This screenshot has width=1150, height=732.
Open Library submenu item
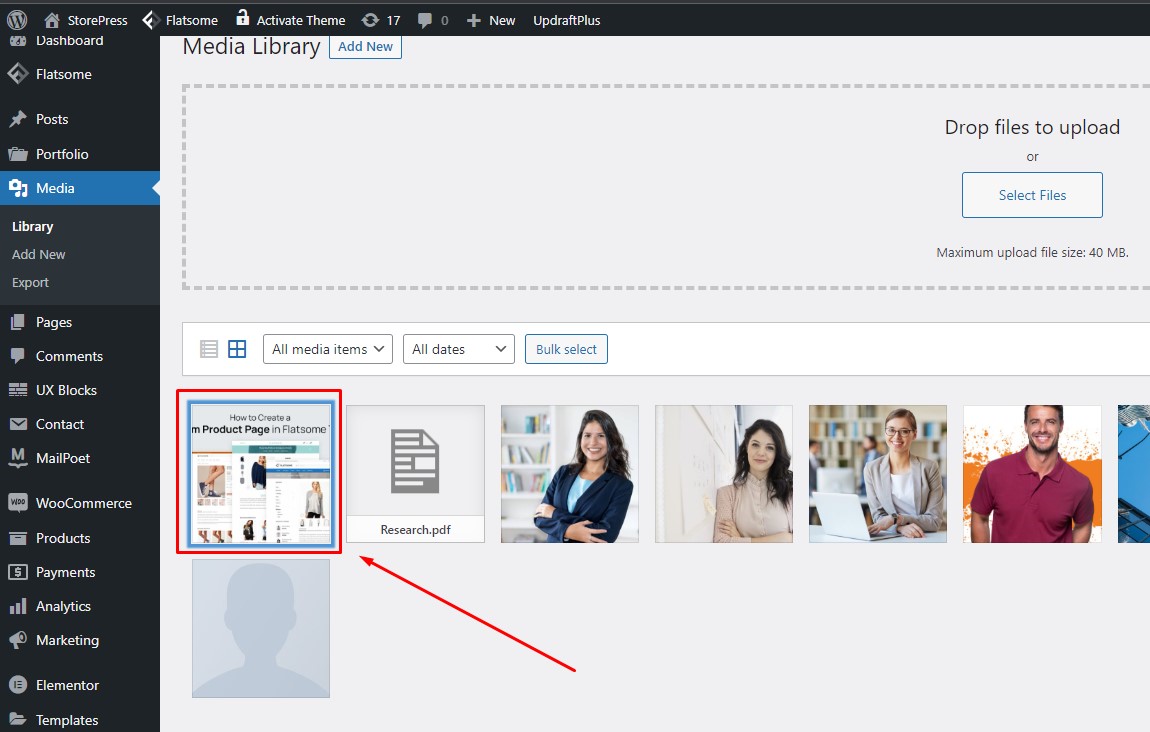pyautogui.click(x=32, y=227)
